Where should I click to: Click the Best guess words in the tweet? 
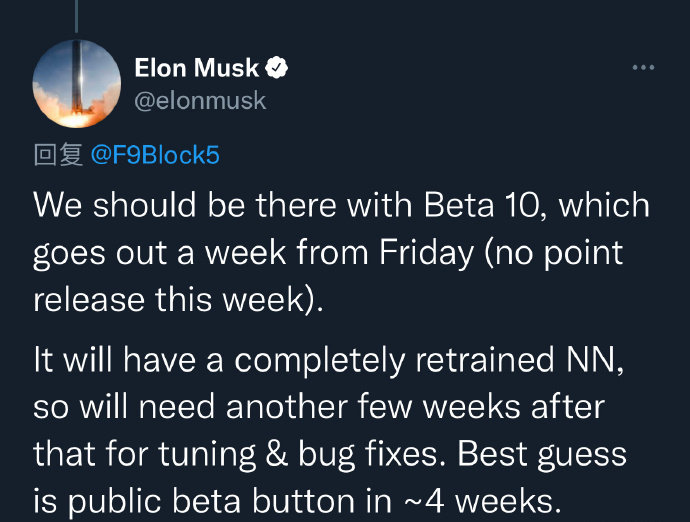(x=542, y=455)
